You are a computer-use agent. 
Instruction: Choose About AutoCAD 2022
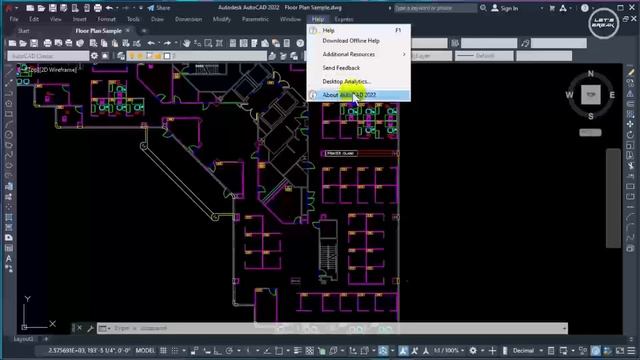coord(359,95)
